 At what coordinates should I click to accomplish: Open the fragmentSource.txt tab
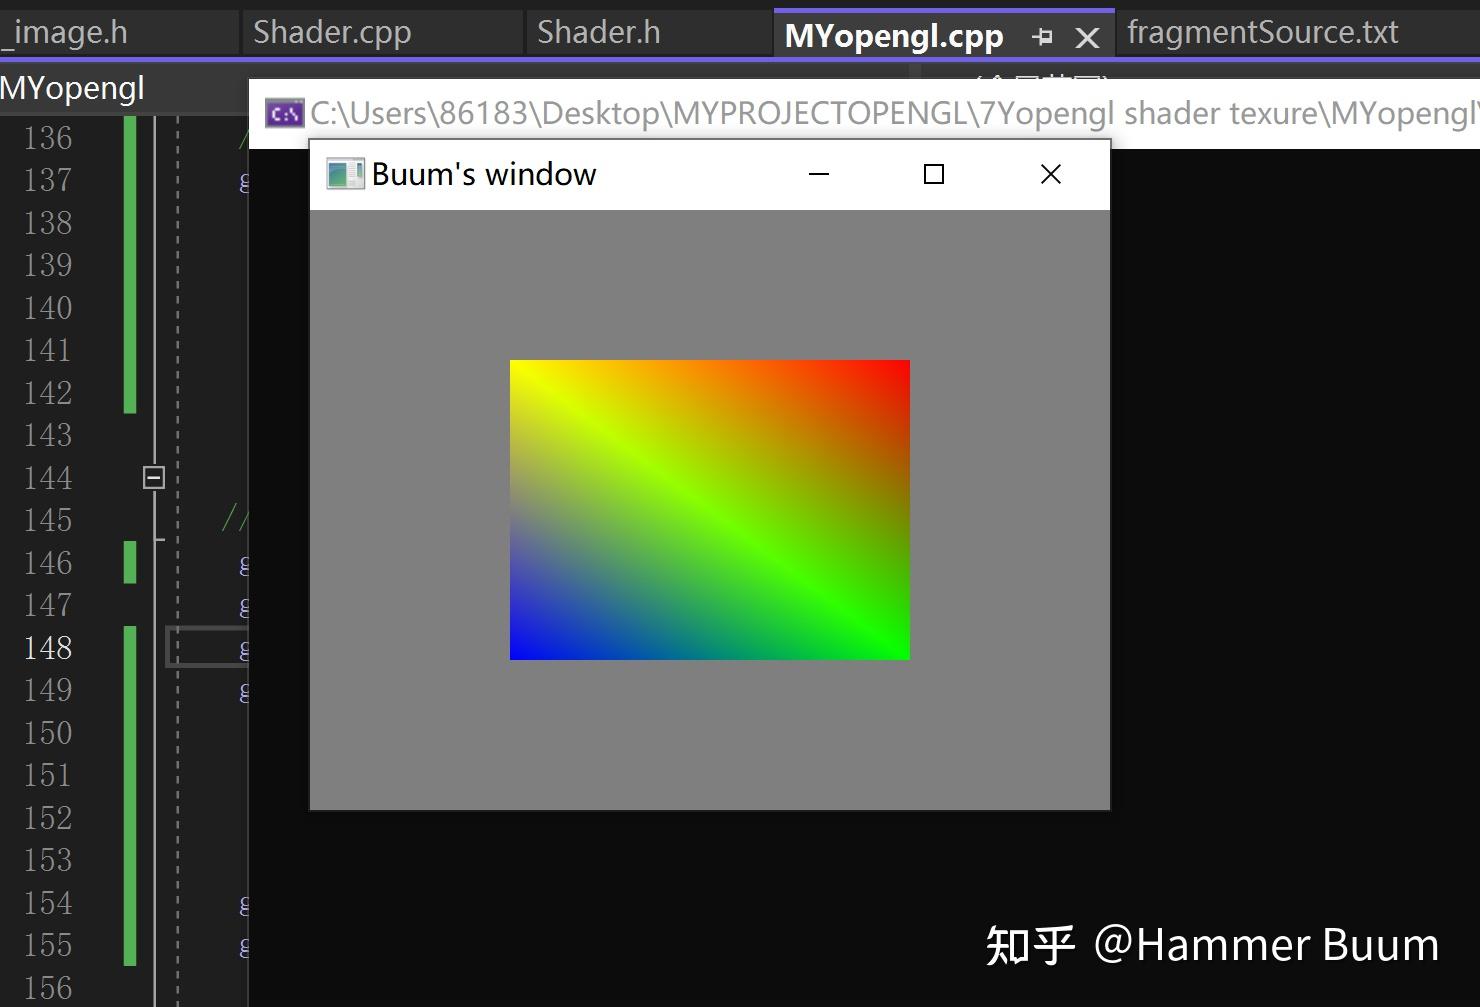pyautogui.click(x=1262, y=31)
